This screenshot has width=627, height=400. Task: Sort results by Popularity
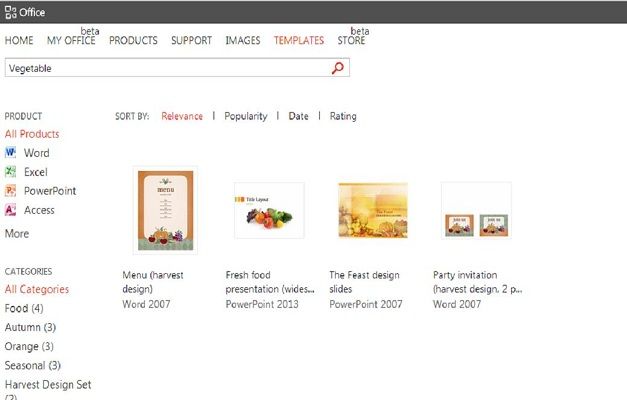[x=246, y=116]
